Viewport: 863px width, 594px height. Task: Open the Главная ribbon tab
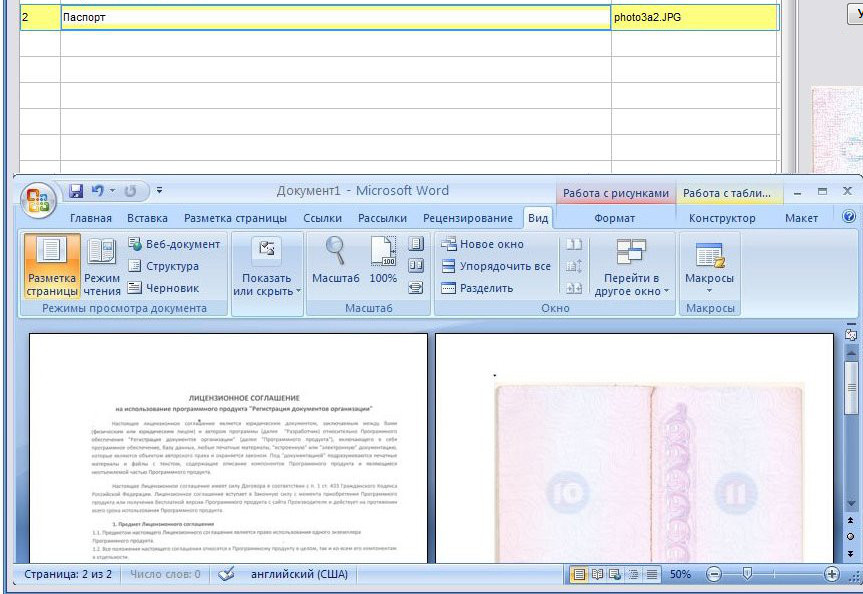click(91, 218)
